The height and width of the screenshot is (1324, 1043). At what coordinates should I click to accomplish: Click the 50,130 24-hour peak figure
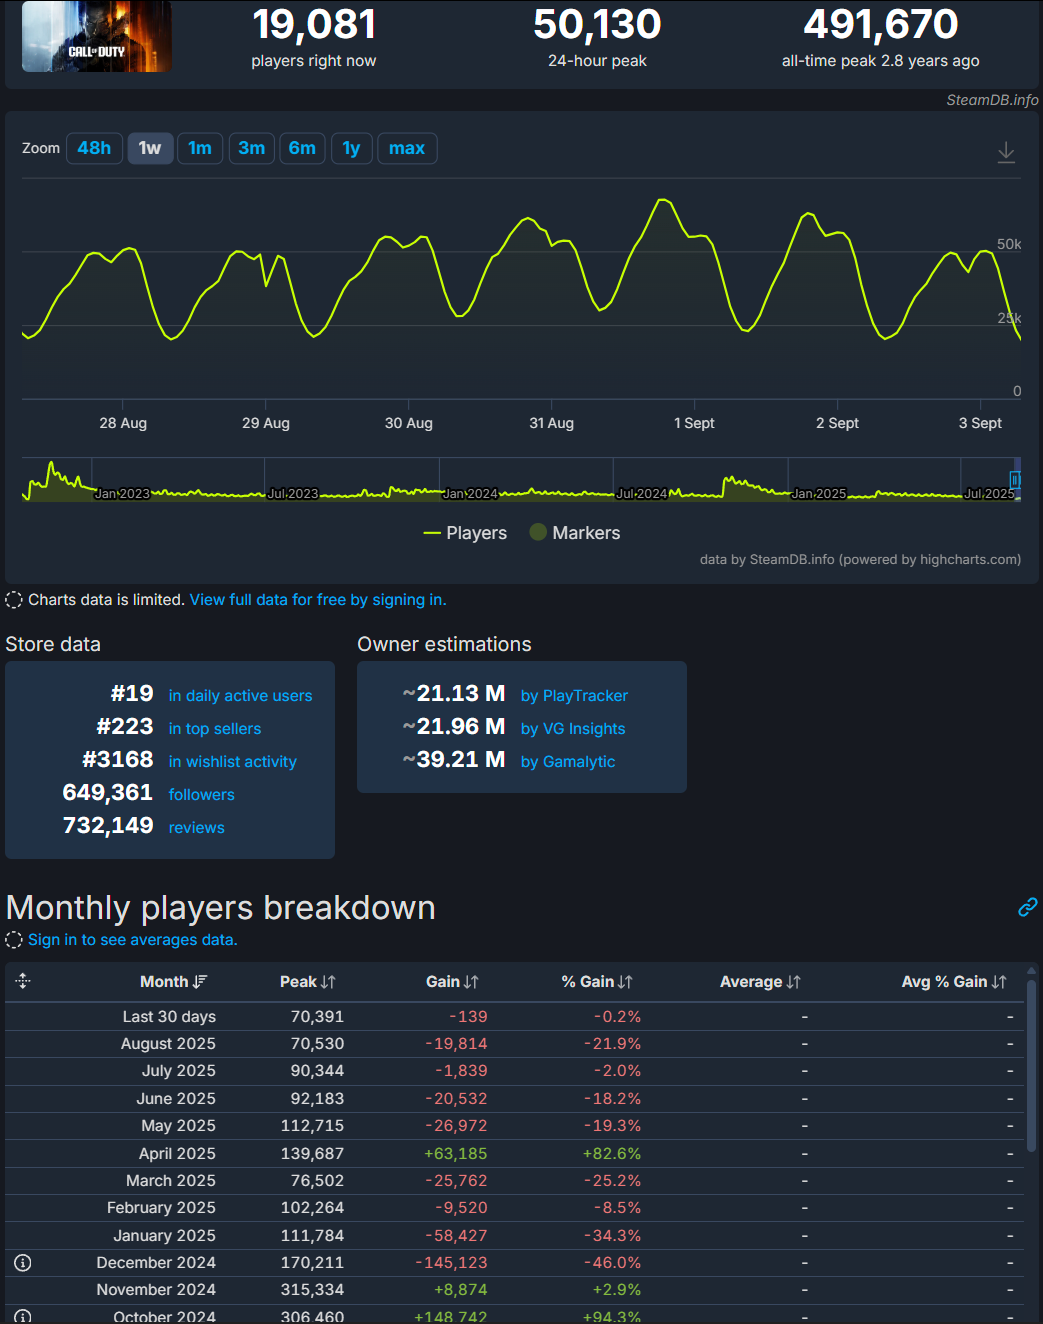click(x=597, y=24)
